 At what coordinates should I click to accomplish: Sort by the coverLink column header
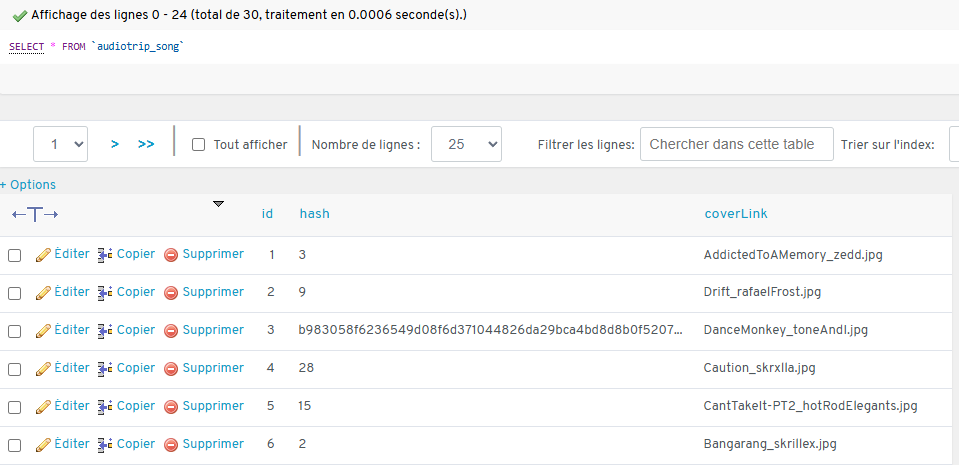[x=736, y=214]
